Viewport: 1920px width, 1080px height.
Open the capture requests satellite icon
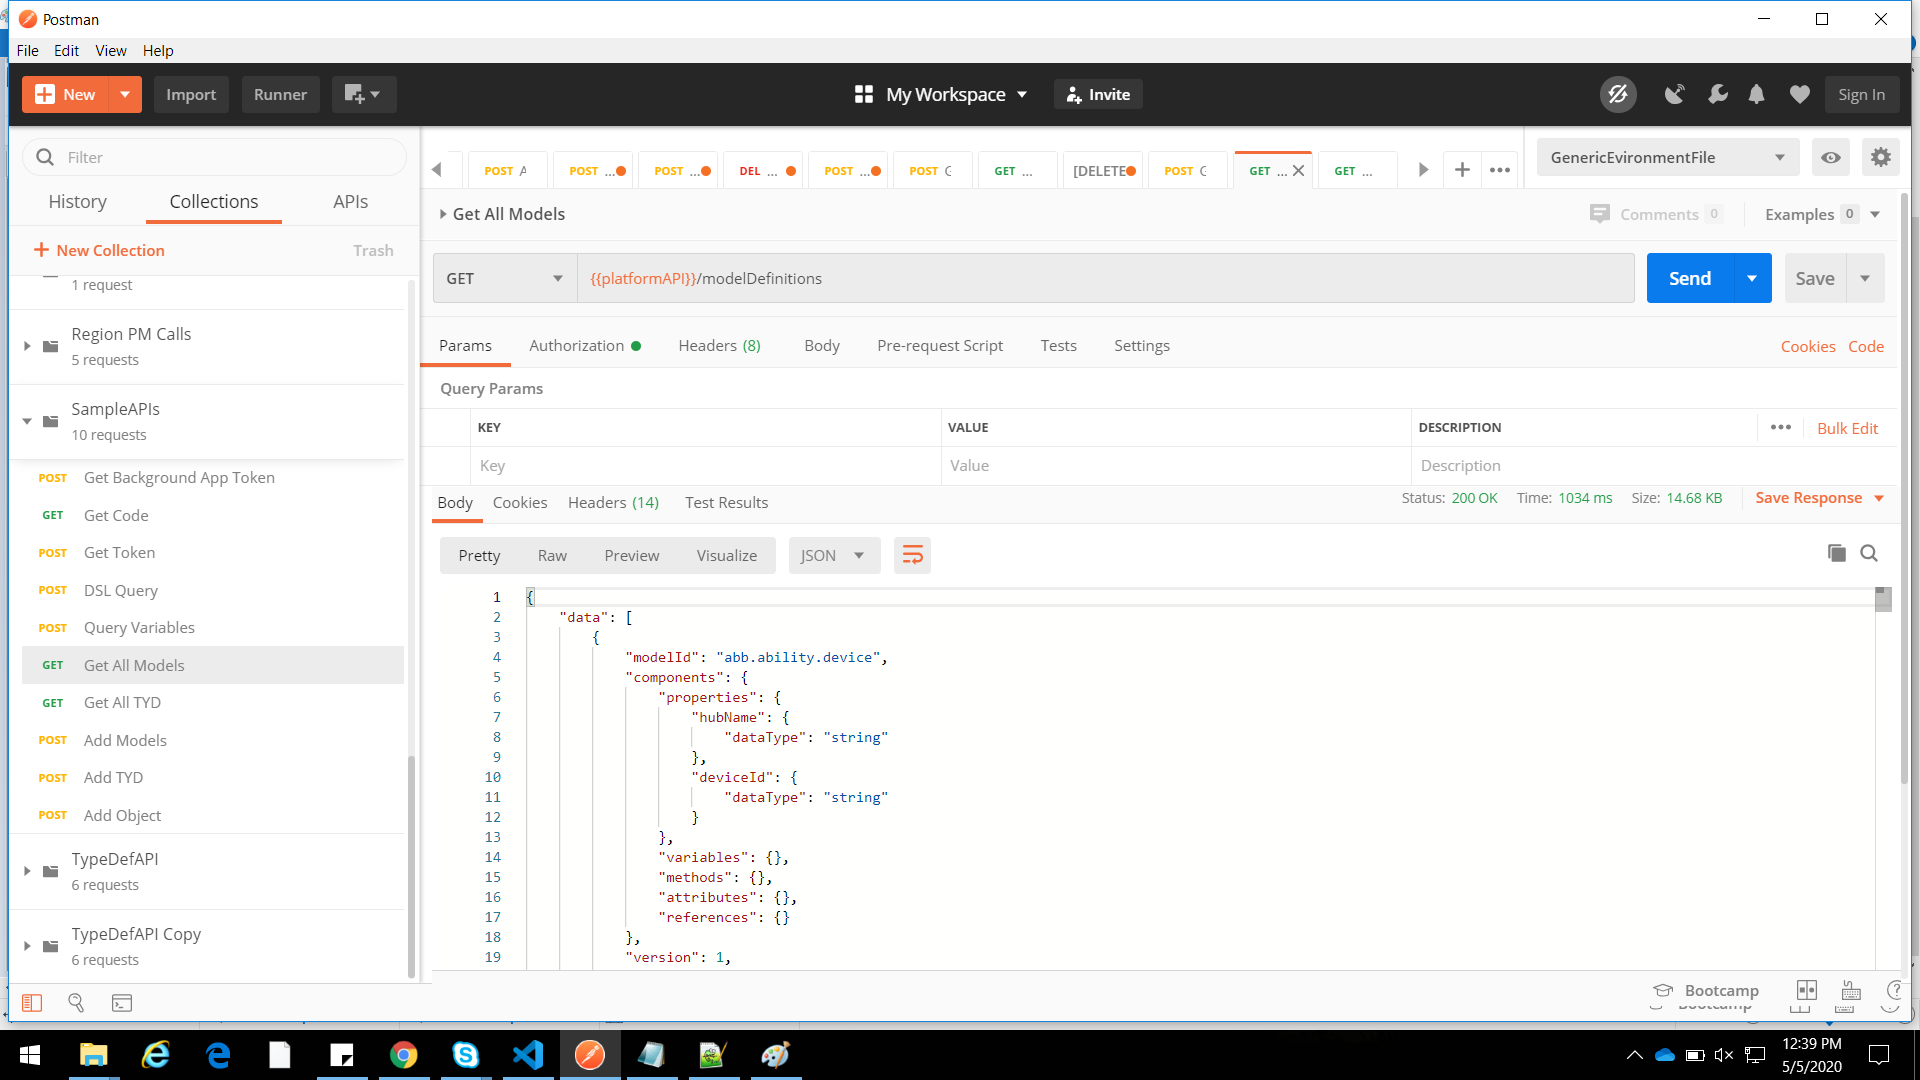pyautogui.click(x=1674, y=95)
